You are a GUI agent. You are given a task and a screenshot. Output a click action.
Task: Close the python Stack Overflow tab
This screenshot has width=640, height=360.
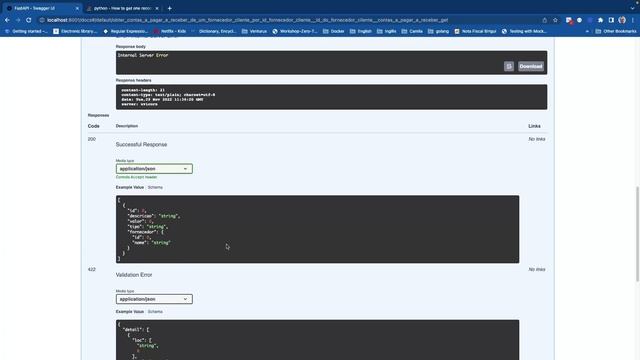[x=157, y=8]
